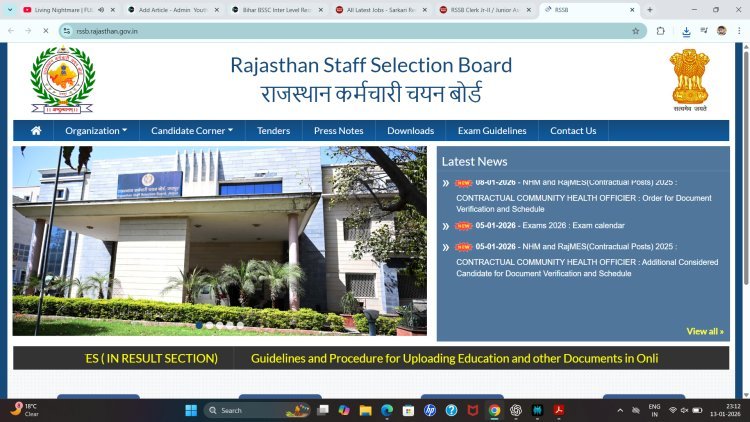Click the building photo carousel image
Image resolution: width=750 pixels, height=422 pixels.
pos(220,241)
